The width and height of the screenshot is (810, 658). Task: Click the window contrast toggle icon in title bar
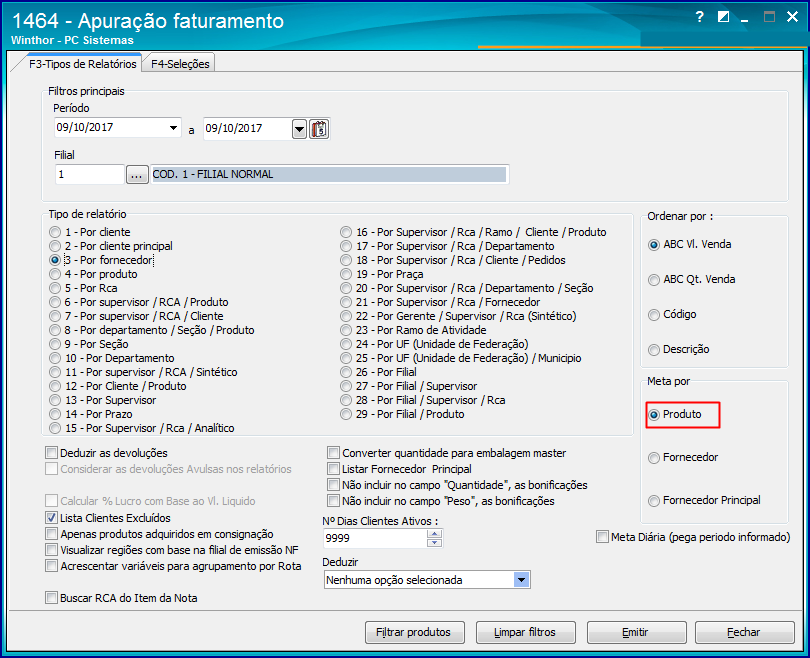click(x=723, y=17)
